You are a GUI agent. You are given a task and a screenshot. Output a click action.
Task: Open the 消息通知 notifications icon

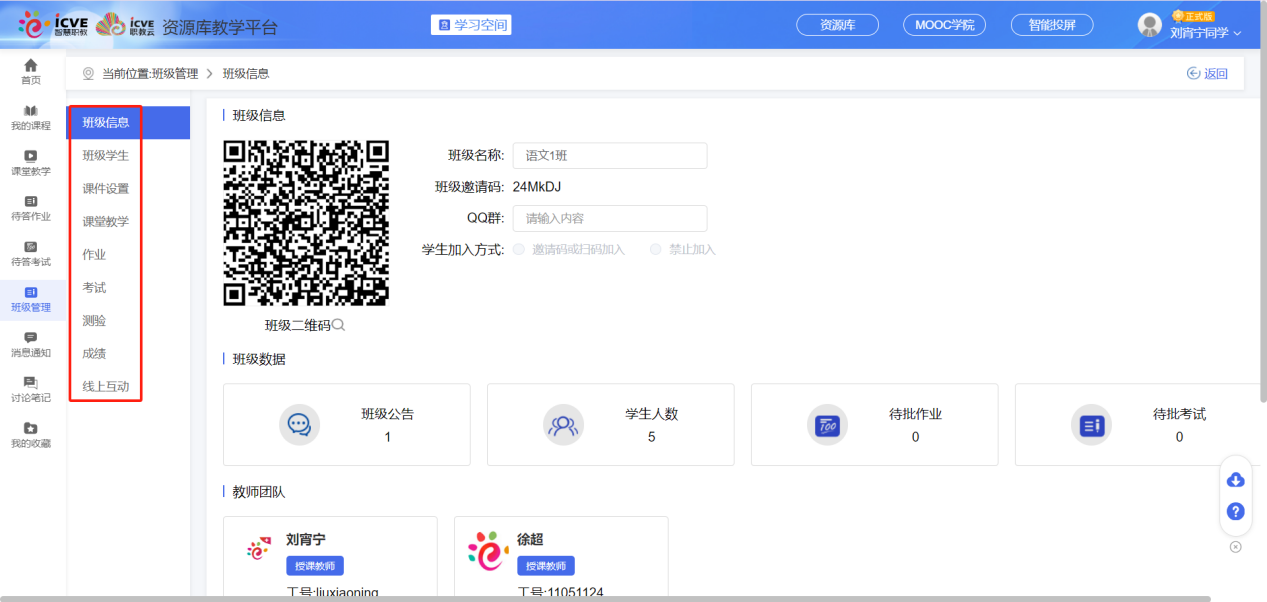pos(31,345)
